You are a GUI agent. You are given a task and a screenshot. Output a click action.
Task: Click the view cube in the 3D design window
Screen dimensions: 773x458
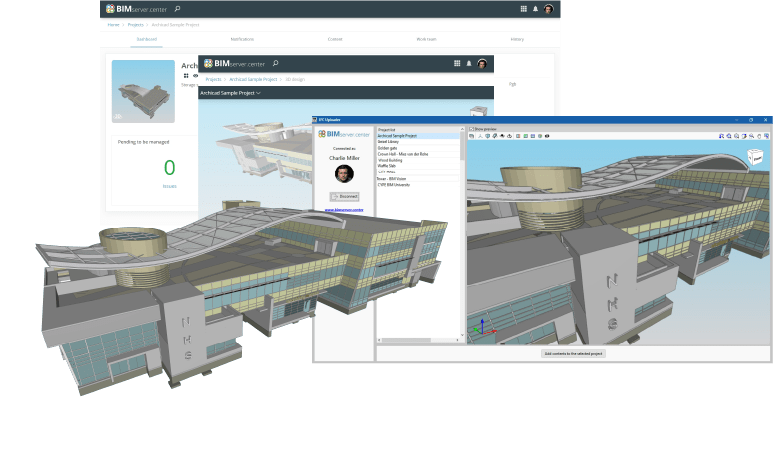point(478,111)
